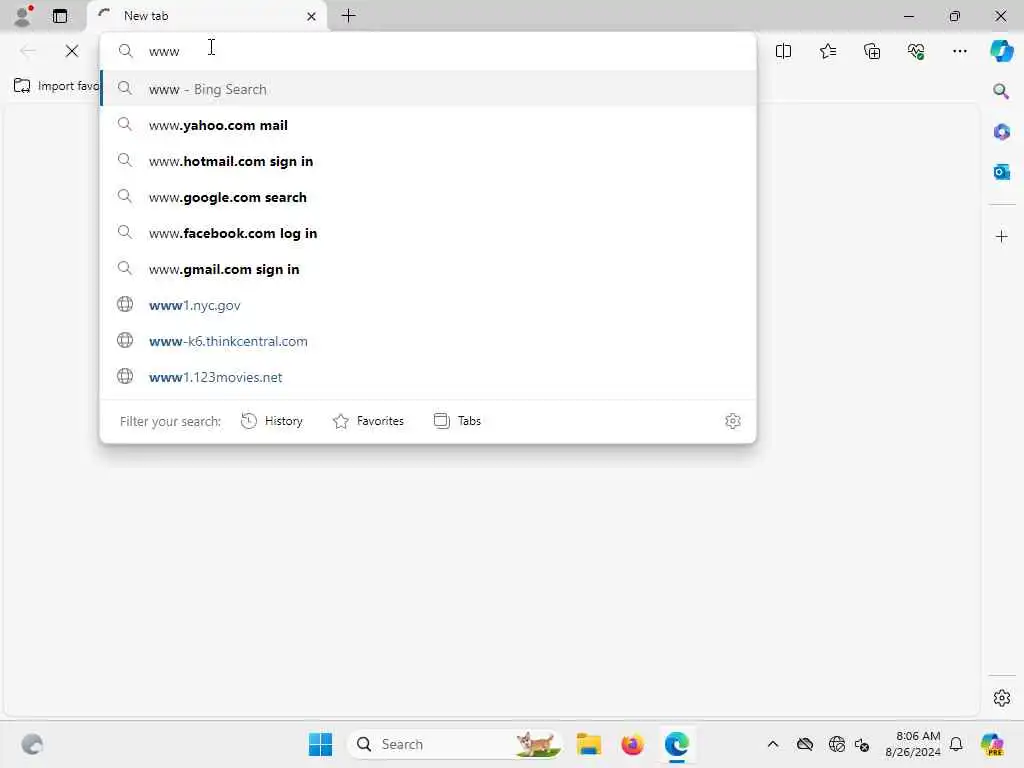Open www1.nyc.gov suggestion

428,305
